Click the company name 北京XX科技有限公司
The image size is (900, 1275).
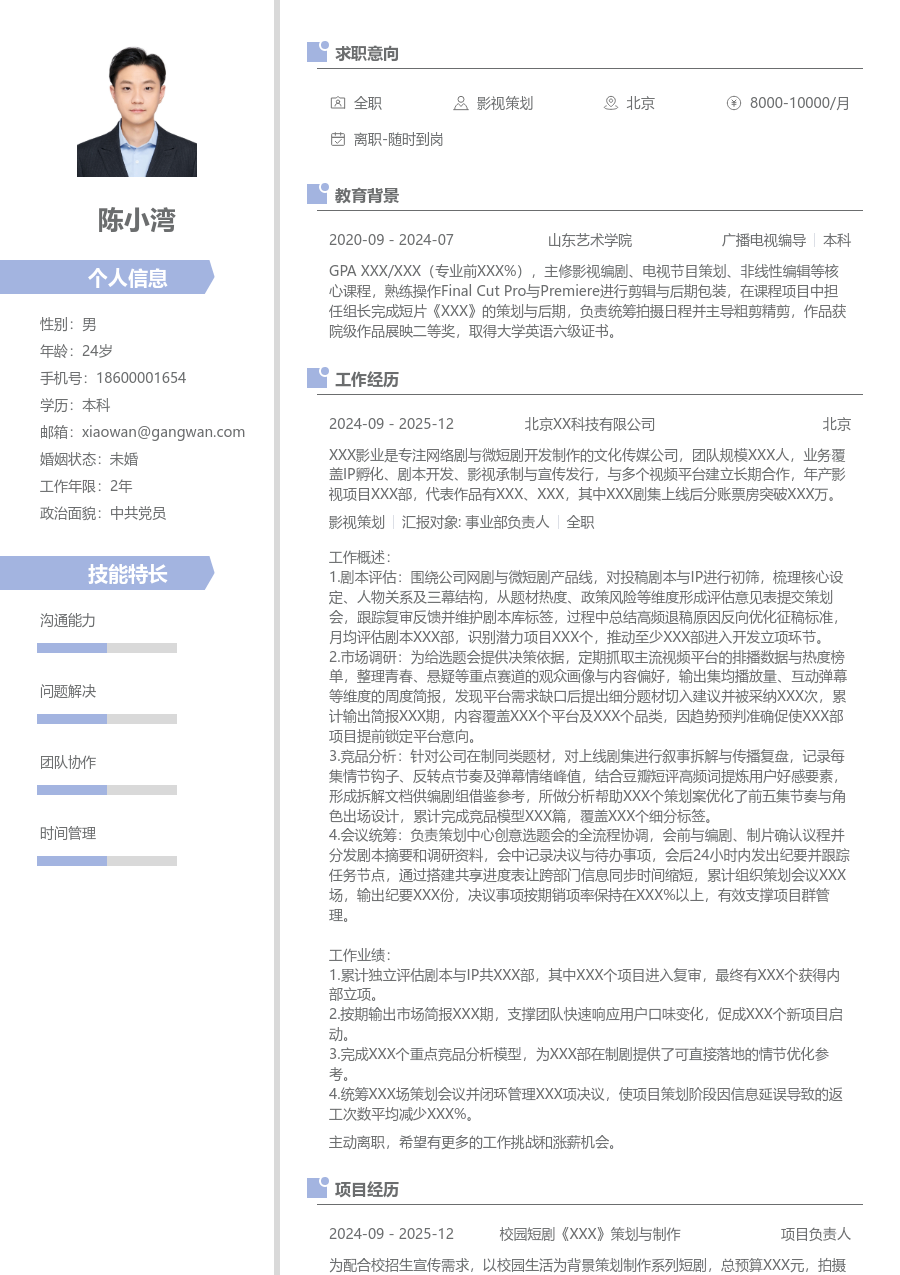coord(590,424)
